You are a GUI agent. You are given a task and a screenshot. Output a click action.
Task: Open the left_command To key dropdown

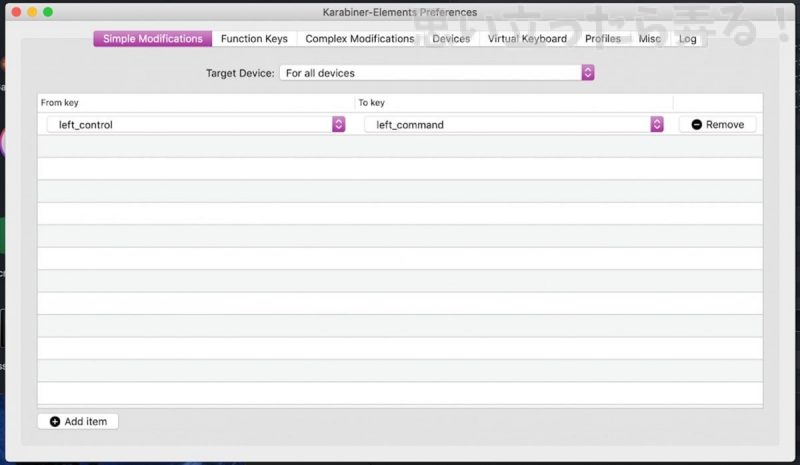click(513, 125)
